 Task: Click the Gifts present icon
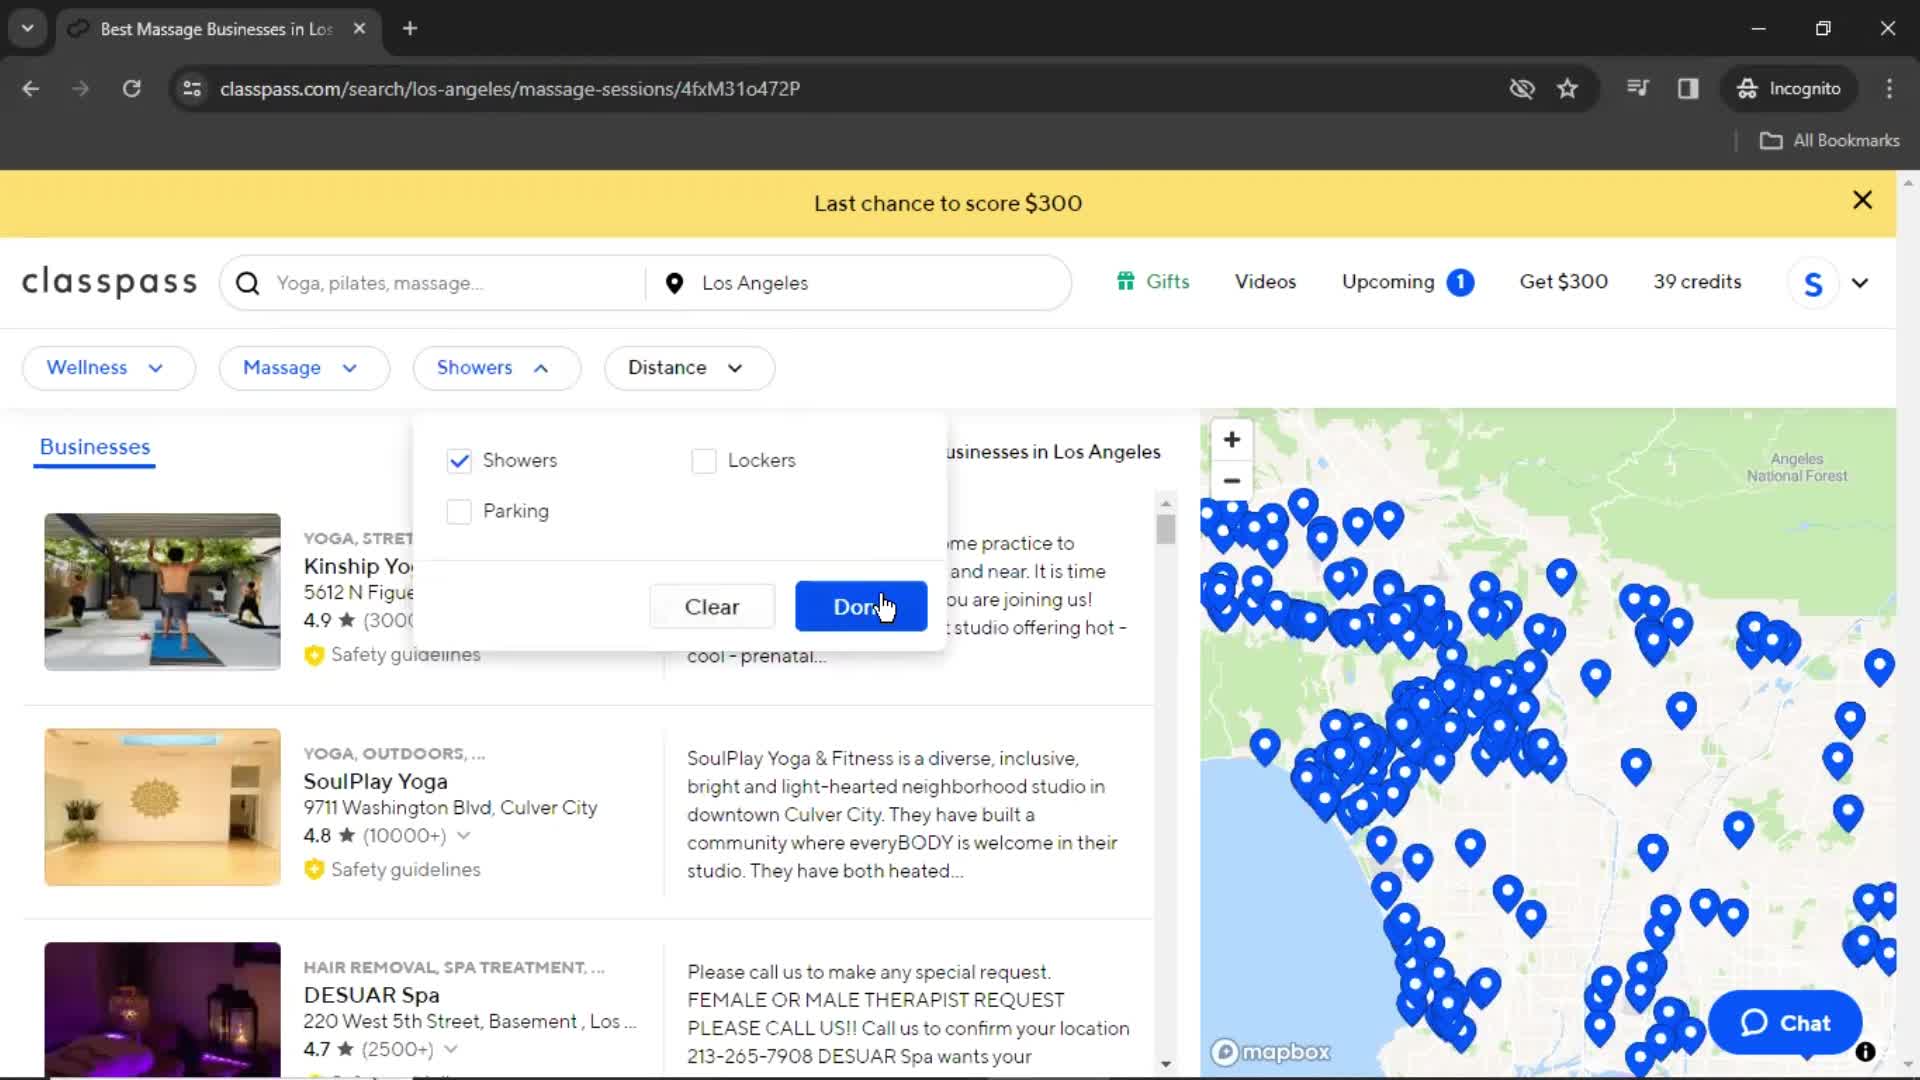pyautogui.click(x=1126, y=282)
